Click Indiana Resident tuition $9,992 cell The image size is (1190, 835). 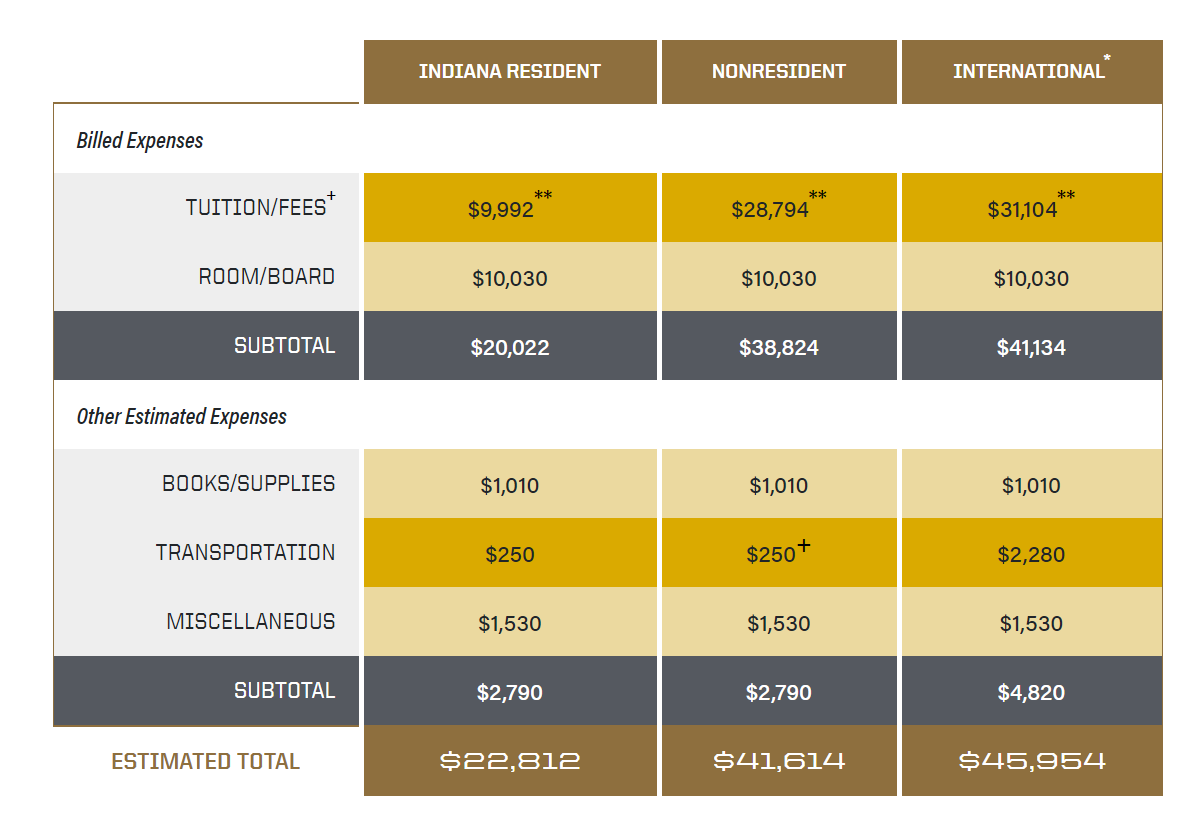[x=510, y=207]
